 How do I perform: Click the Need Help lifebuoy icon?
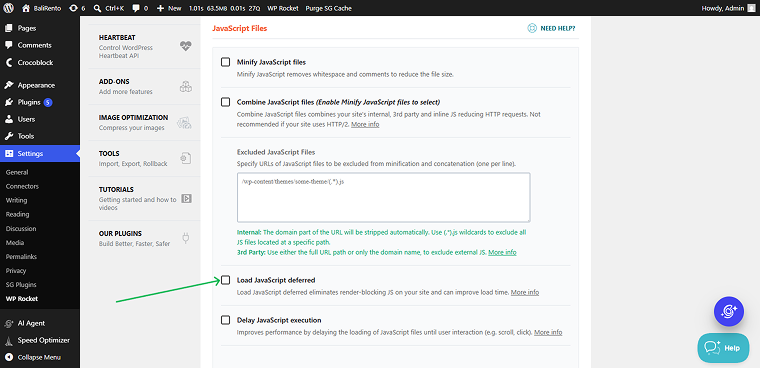click(x=532, y=28)
